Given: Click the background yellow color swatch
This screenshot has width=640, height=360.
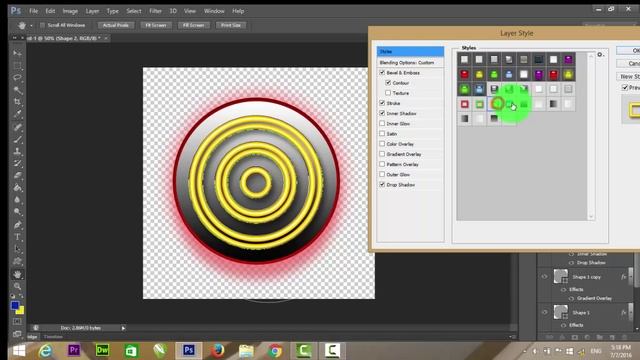Looking at the screenshot, I should [20, 311].
